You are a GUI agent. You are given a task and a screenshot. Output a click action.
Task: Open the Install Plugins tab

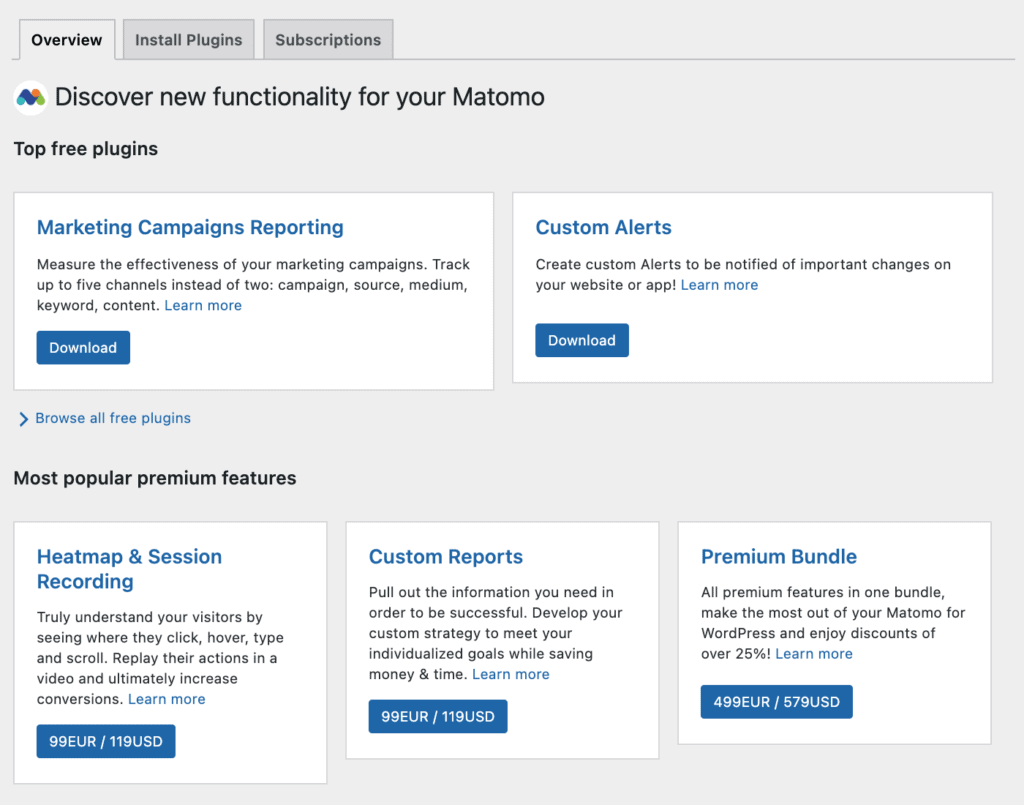(189, 40)
